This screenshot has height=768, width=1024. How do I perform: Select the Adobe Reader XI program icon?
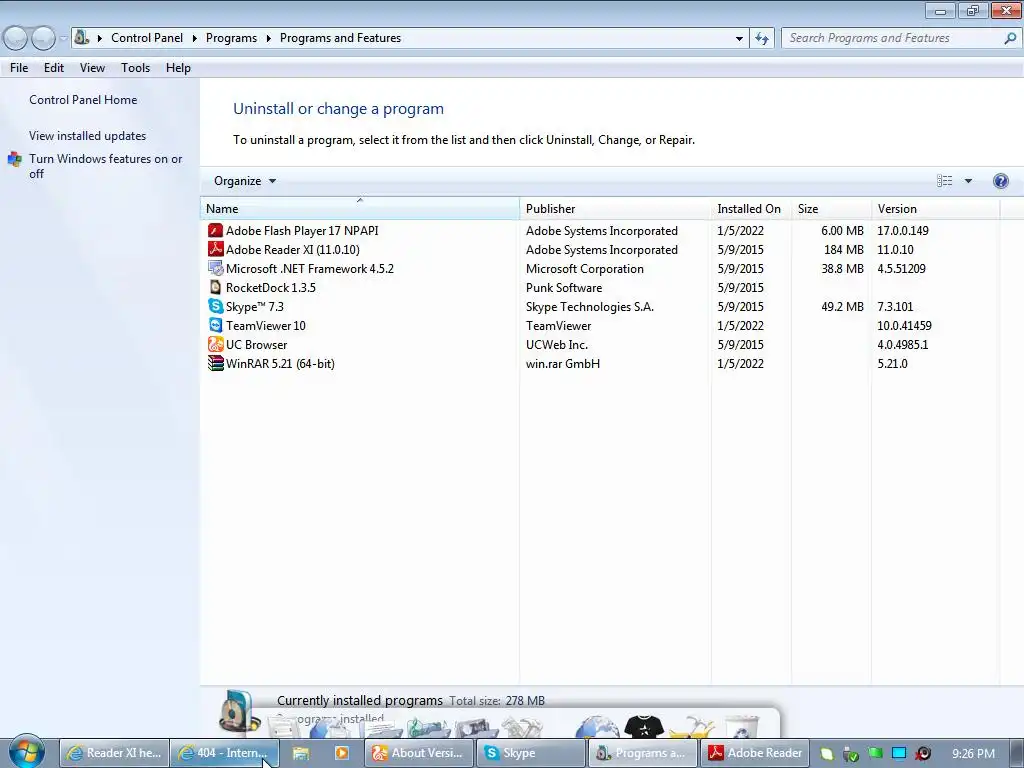216,249
